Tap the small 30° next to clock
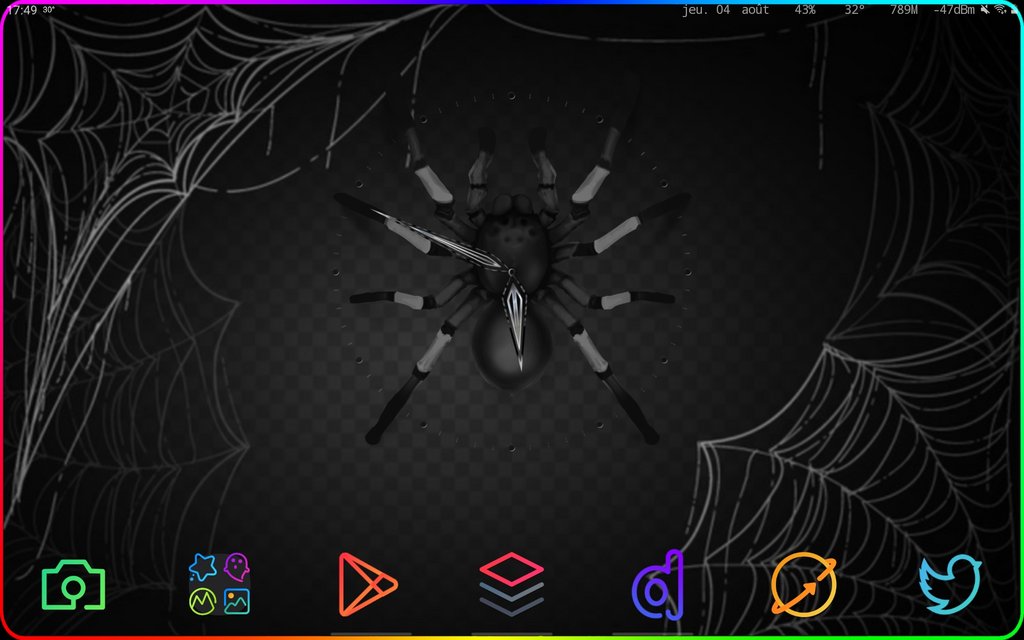 click(49, 9)
